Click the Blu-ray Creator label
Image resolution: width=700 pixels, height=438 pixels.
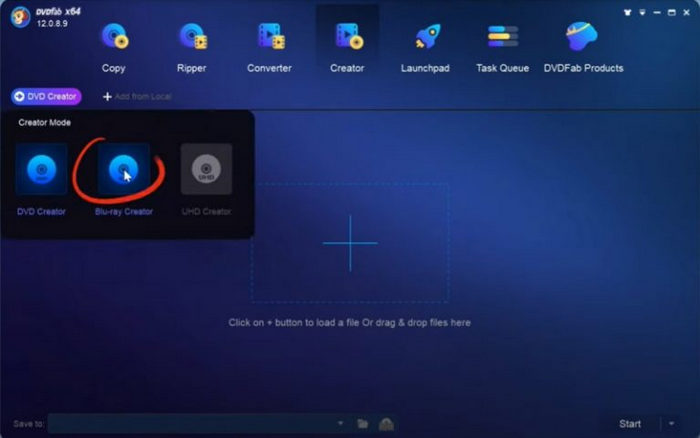click(x=124, y=212)
